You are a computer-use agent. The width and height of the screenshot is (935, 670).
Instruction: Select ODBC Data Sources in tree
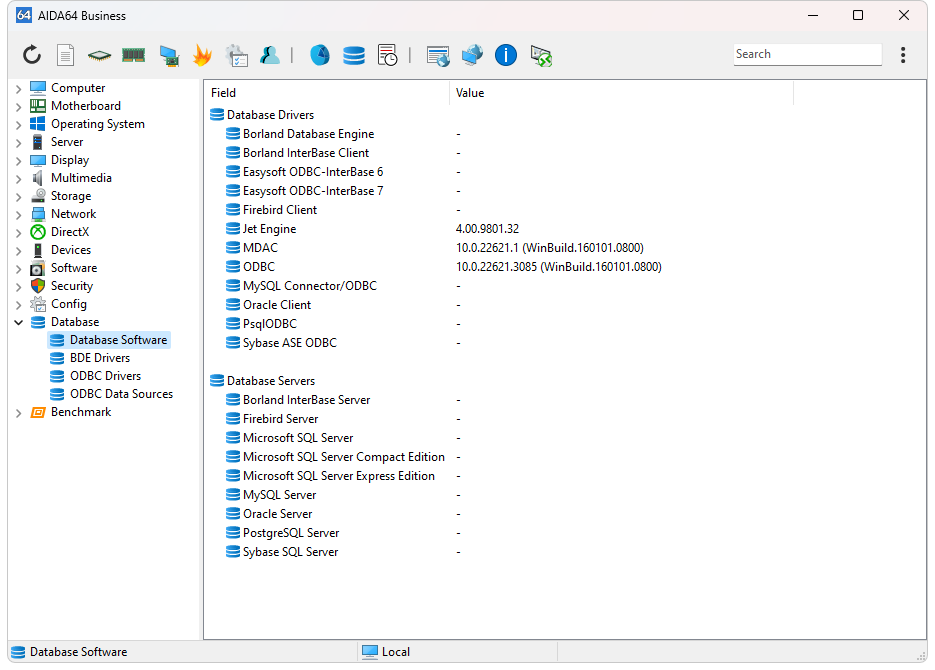(x=121, y=394)
